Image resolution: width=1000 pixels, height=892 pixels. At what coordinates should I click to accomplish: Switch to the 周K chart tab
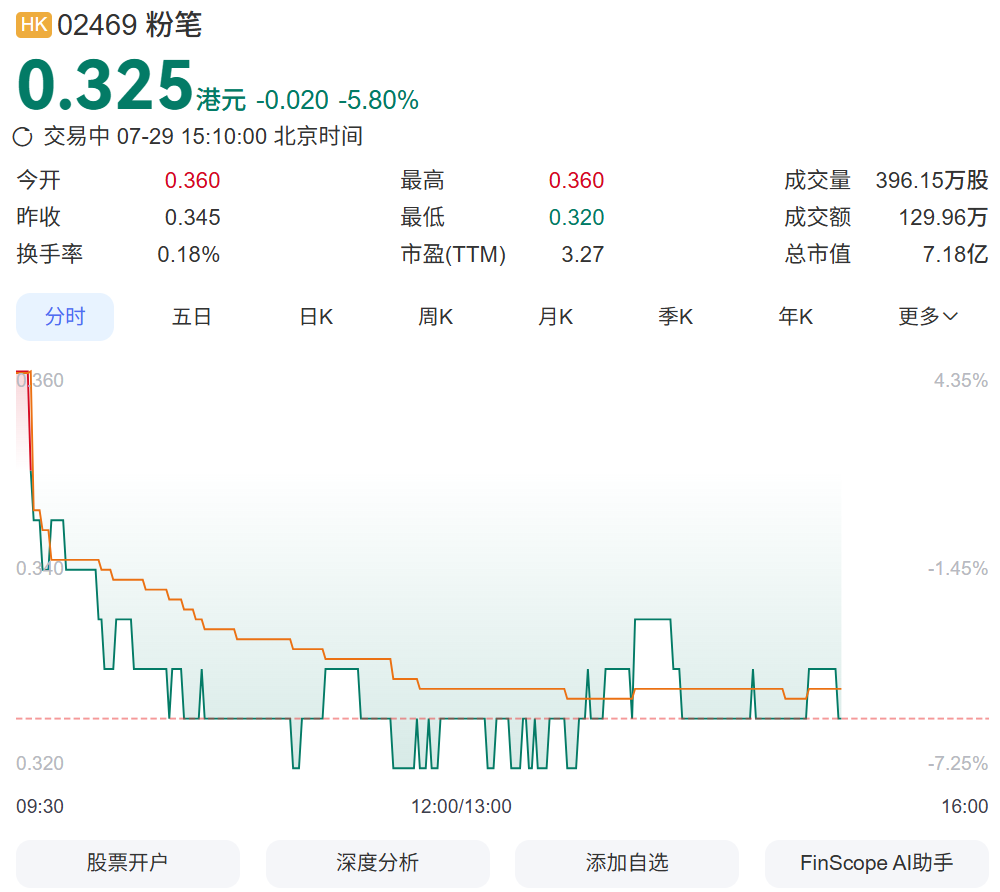[436, 316]
